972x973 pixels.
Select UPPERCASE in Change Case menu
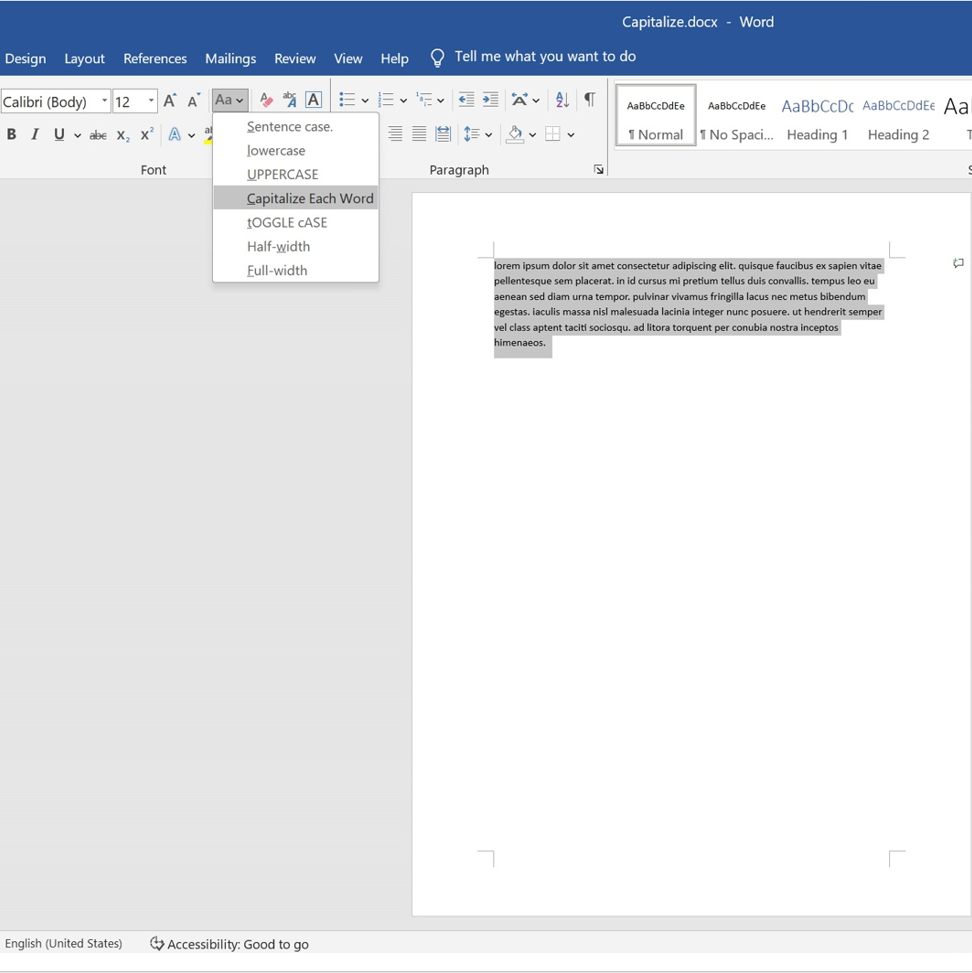pyautogui.click(x=283, y=174)
